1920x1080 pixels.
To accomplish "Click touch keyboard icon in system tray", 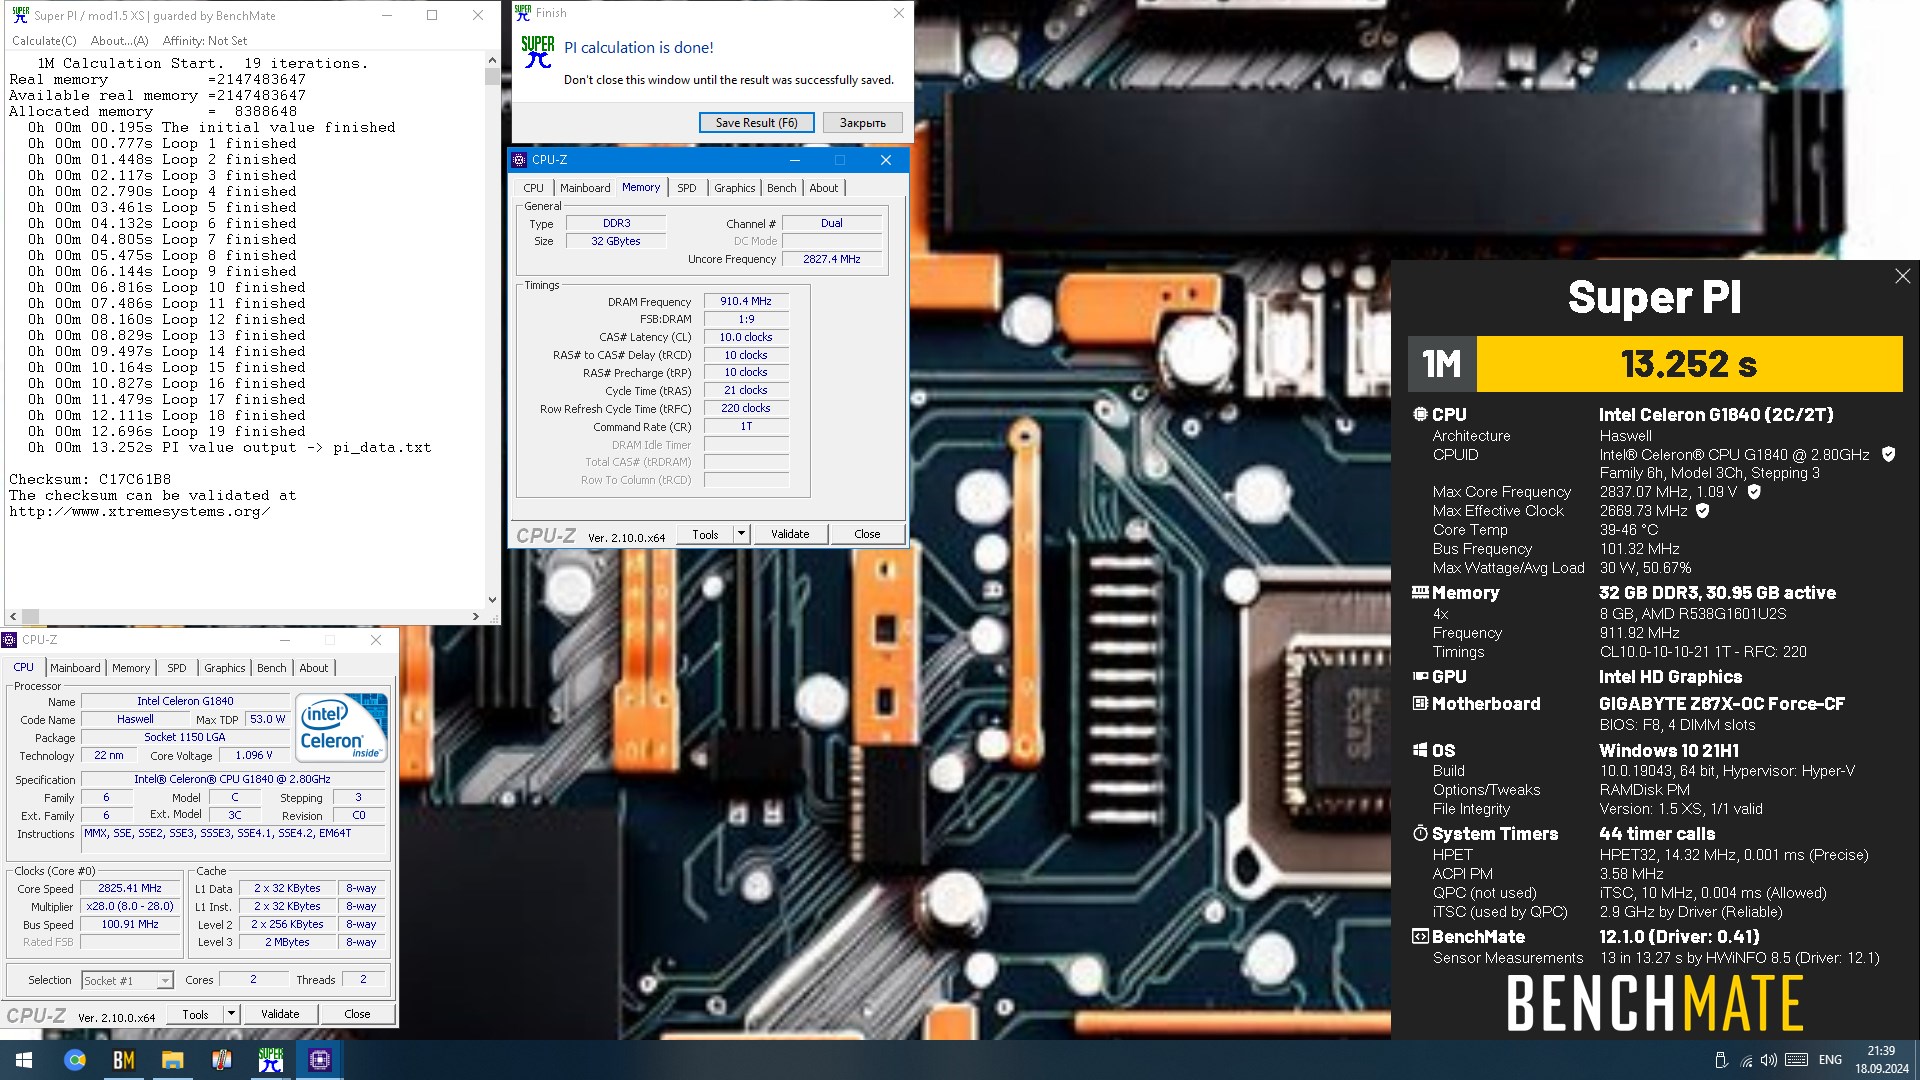I will [1796, 1060].
